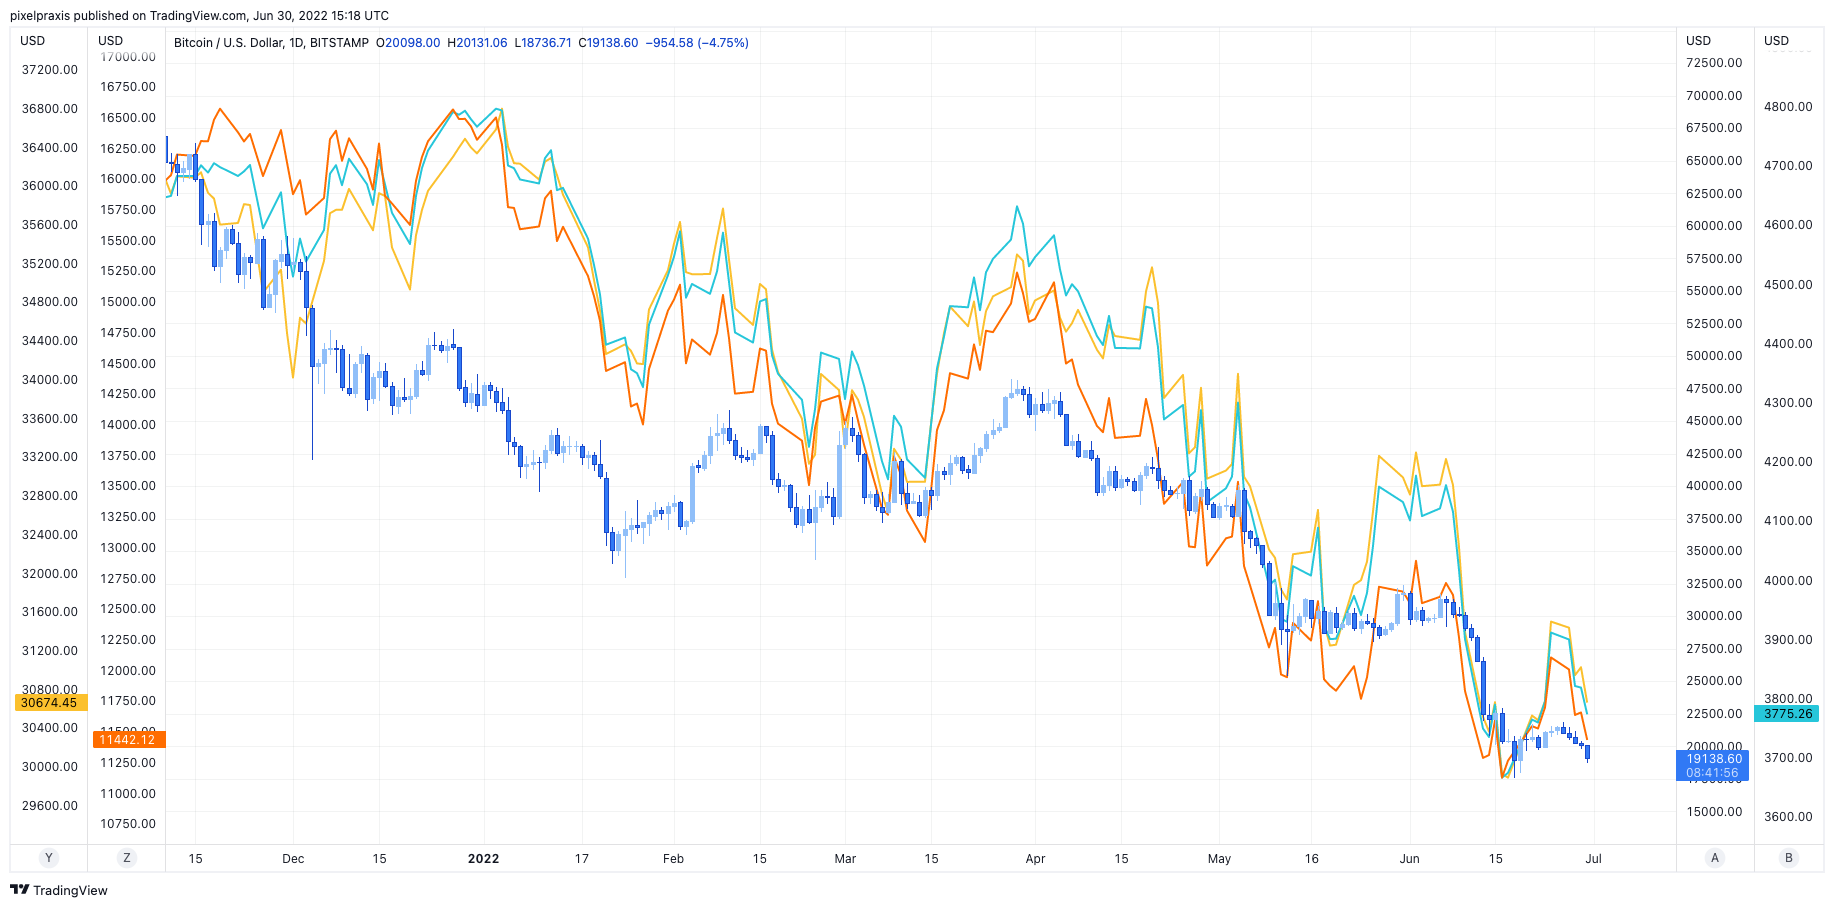Select the open value O20098.00

pos(408,43)
